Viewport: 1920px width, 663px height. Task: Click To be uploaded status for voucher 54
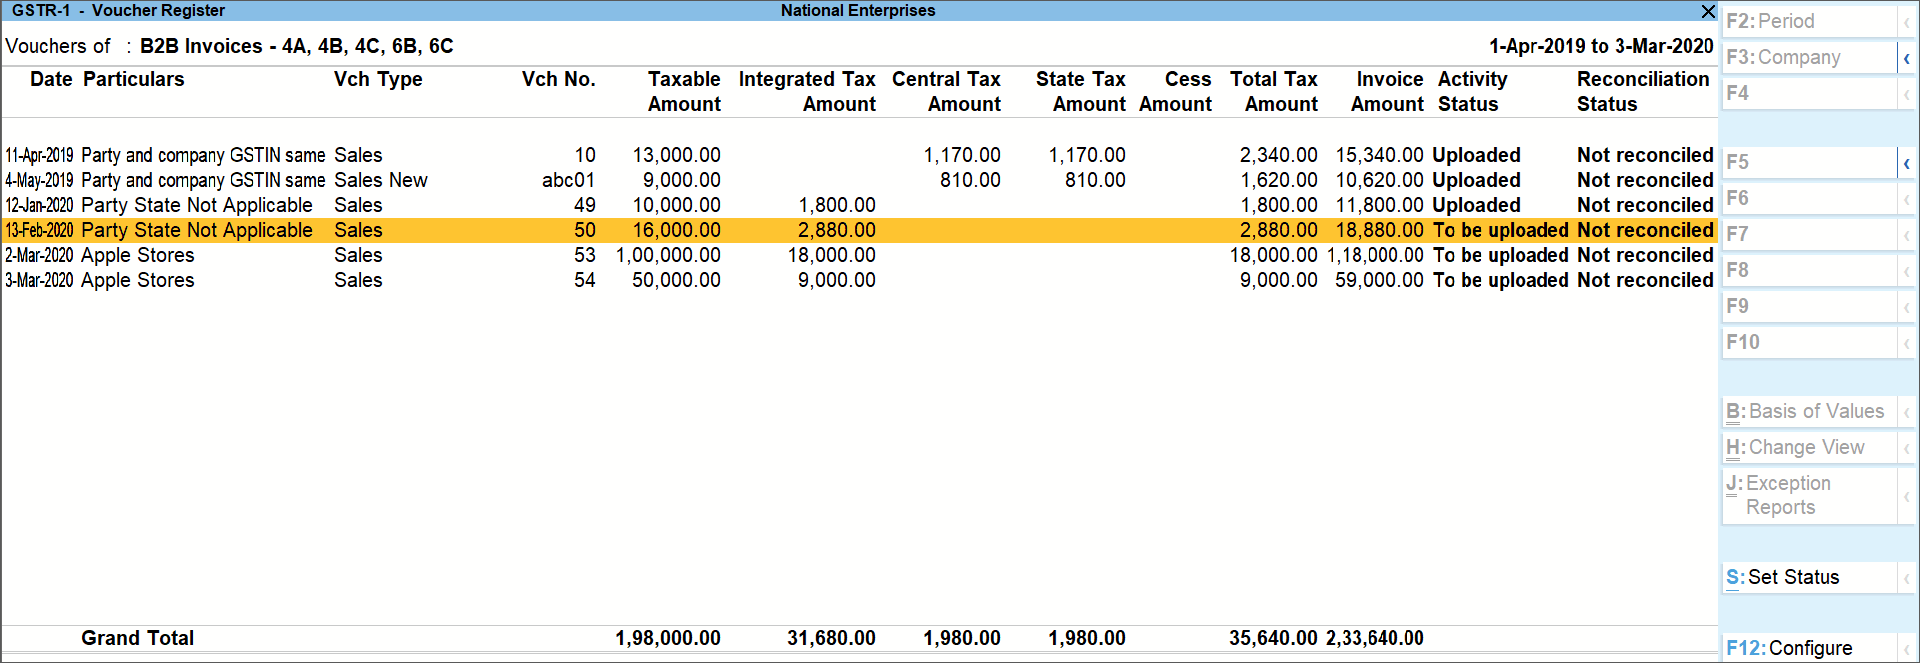click(x=1500, y=280)
